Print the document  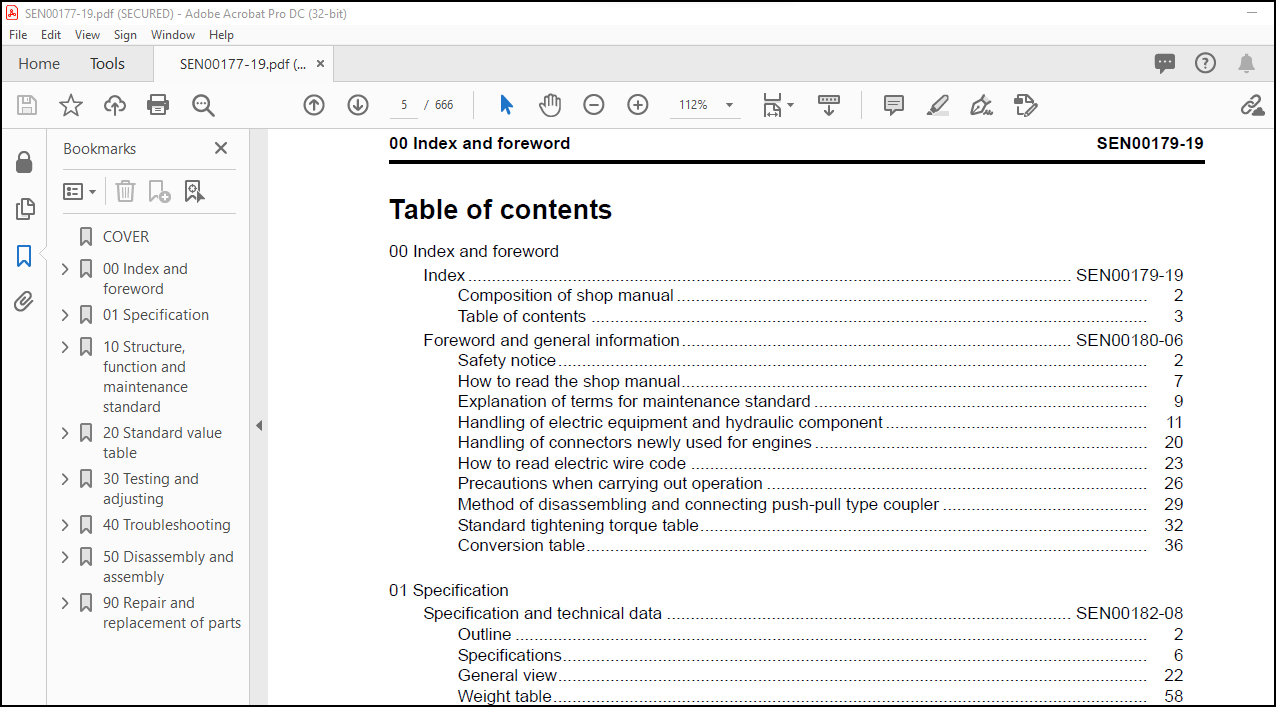pos(158,105)
